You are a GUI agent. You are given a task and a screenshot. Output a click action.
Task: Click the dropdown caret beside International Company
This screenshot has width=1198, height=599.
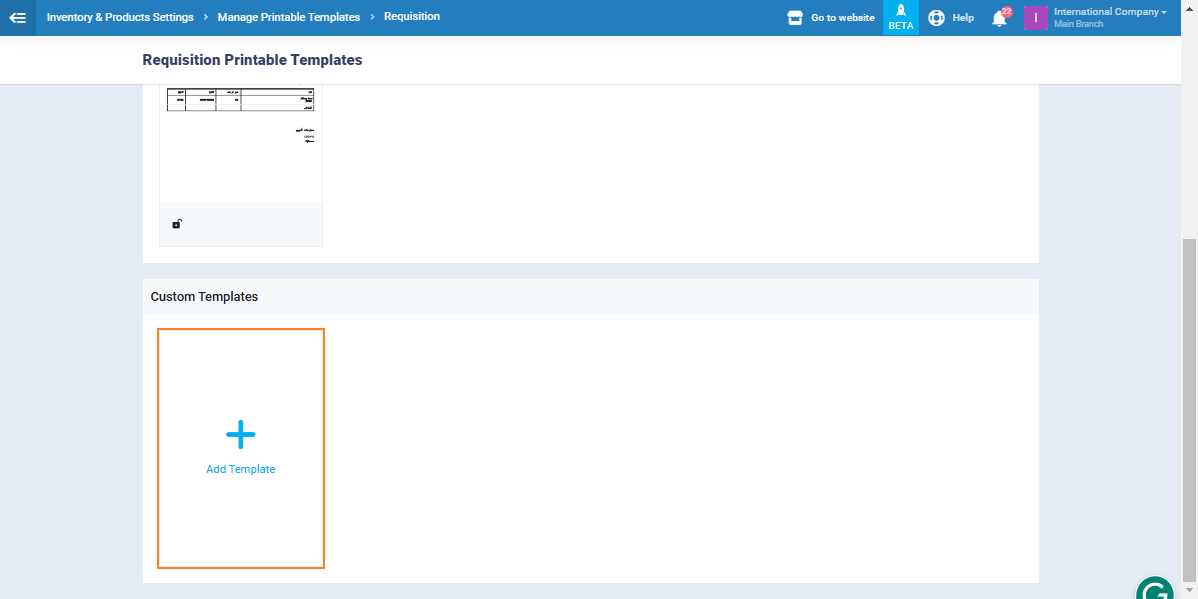pyautogui.click(x=1163, y=12)
